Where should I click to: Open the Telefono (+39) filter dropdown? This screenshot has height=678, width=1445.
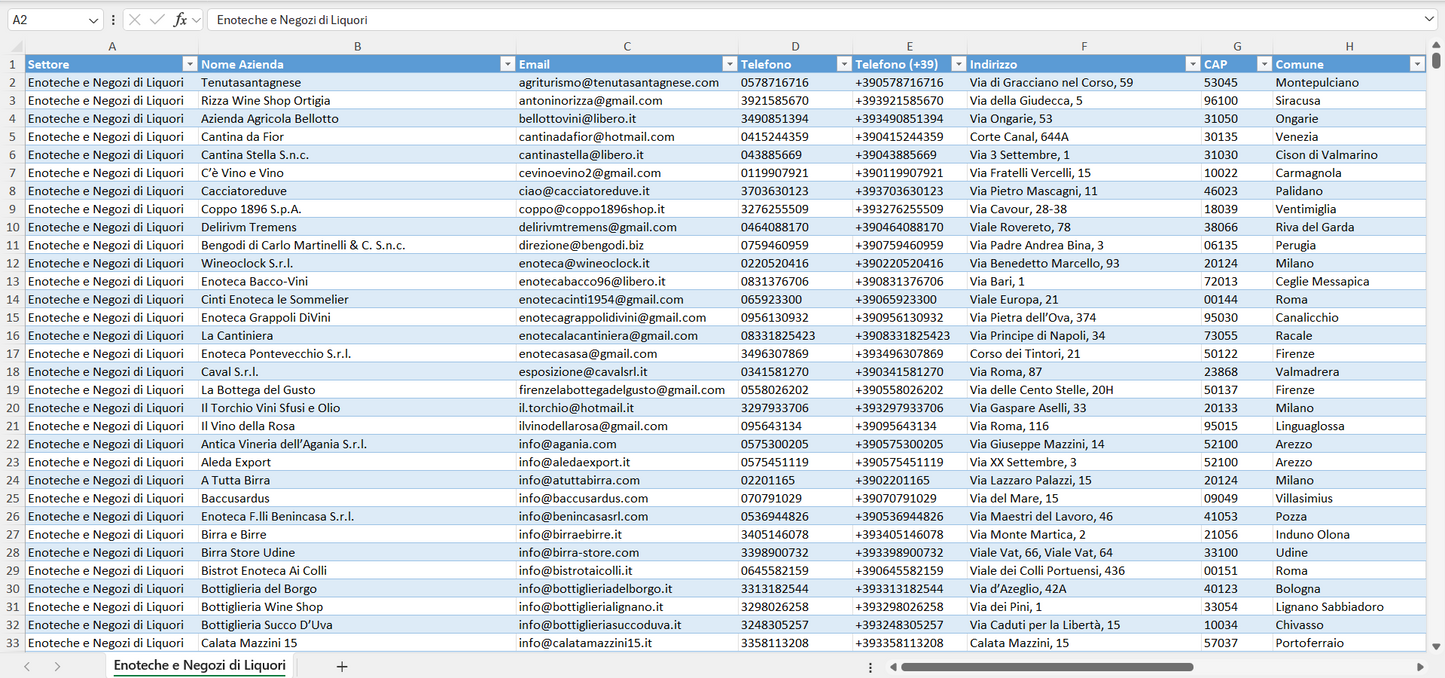[958, 64]
